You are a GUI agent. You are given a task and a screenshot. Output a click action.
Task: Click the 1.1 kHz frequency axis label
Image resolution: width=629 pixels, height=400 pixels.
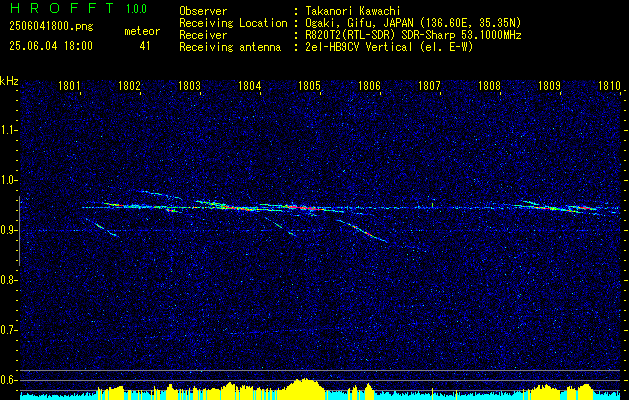point(8,130)
